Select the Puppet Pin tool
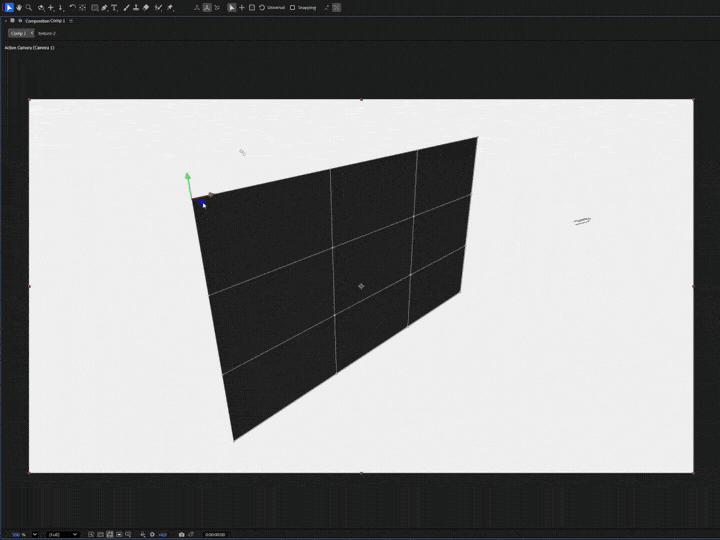The width and height of the screenshot is (720, 540). [x=170, y=7]
